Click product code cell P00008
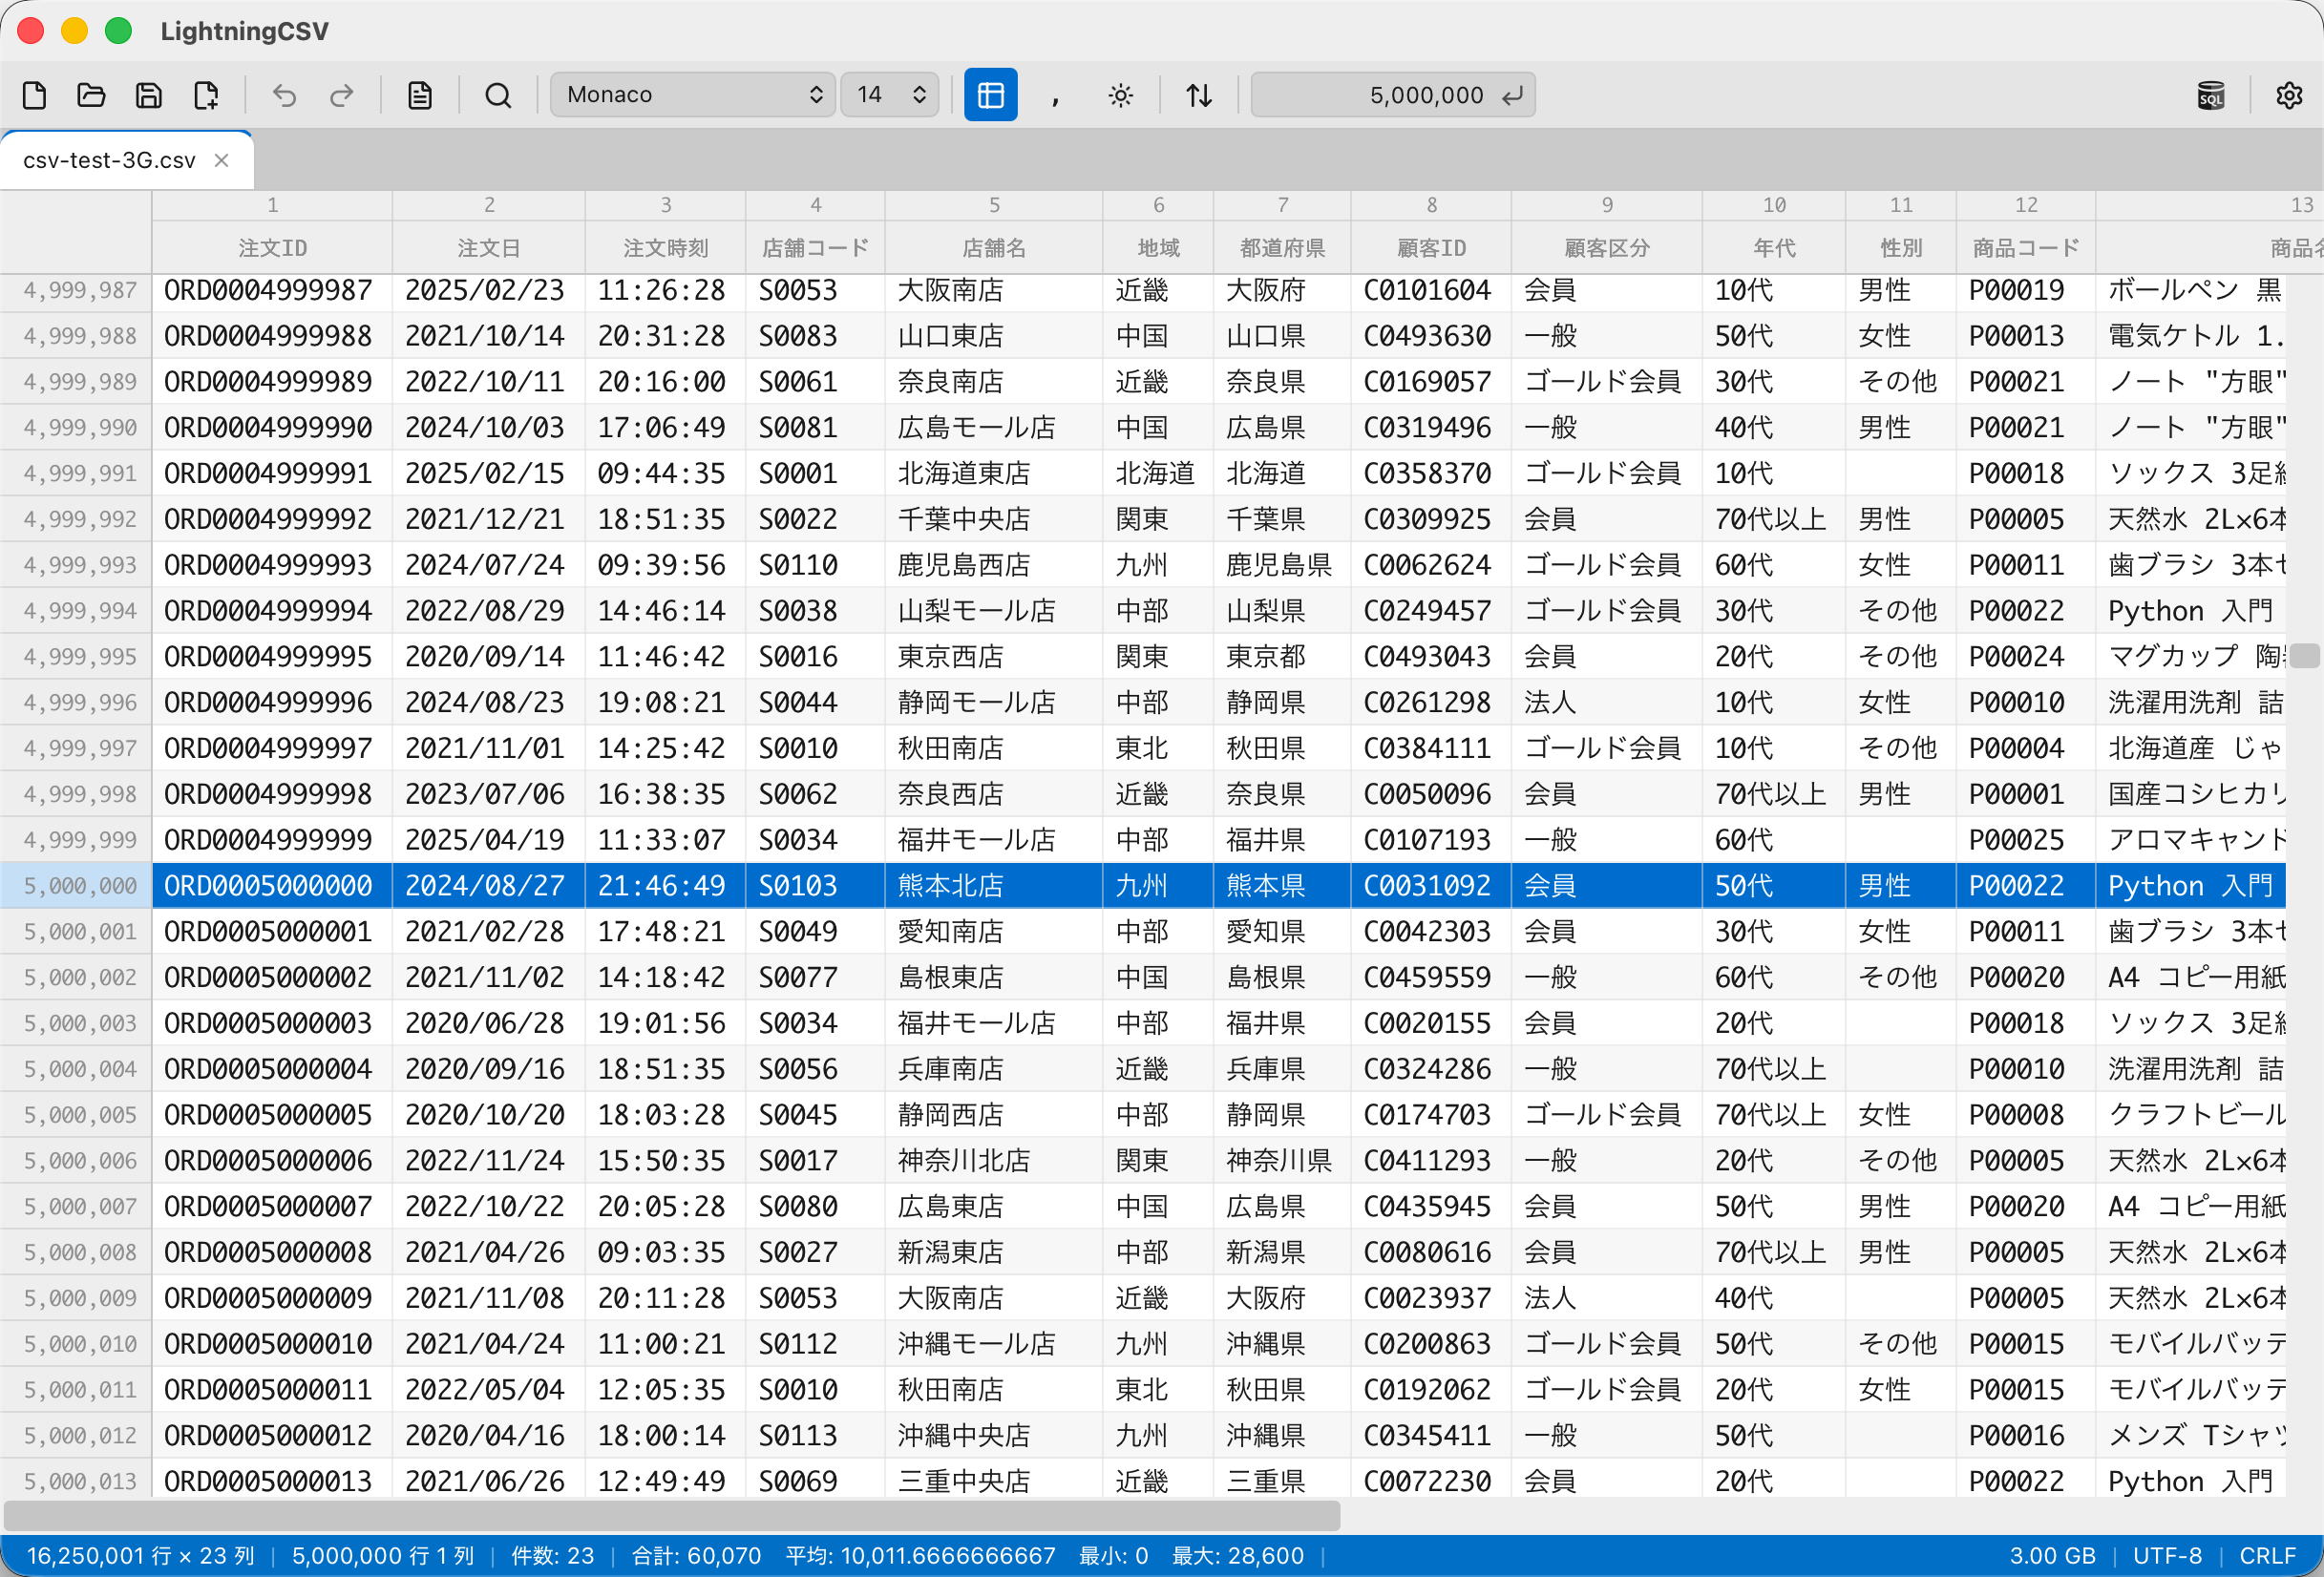2324x1577 pixels. coord(2026,1115)
